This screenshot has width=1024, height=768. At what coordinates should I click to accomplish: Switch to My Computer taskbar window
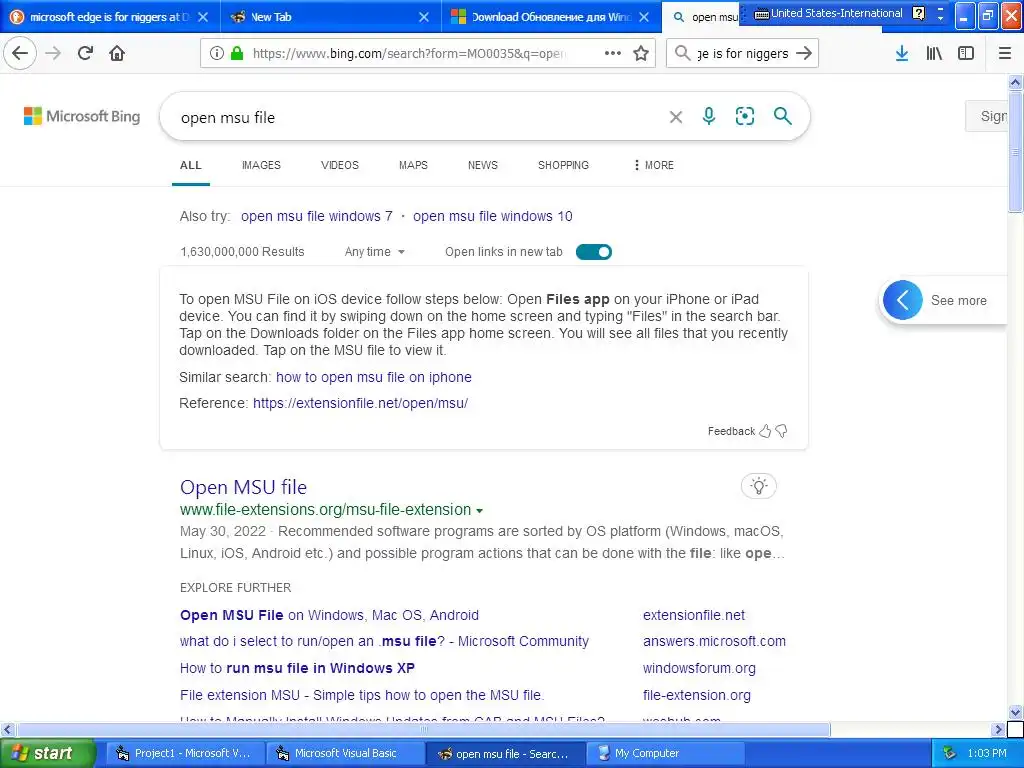pos(665,753)
